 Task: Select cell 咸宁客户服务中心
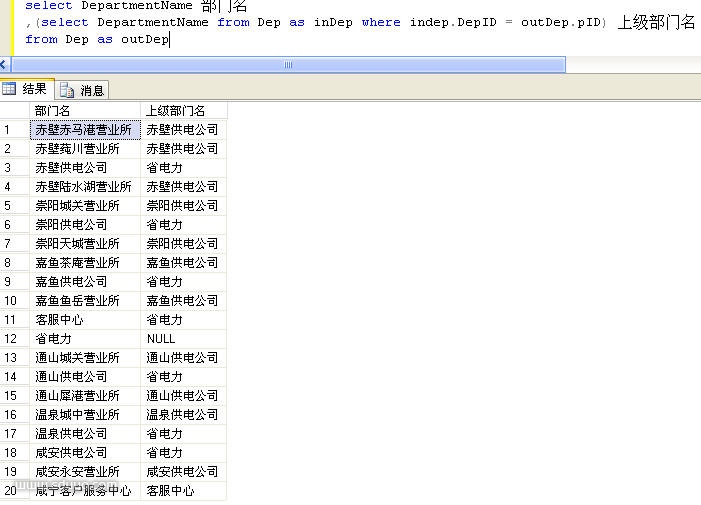tap(85, 491)
